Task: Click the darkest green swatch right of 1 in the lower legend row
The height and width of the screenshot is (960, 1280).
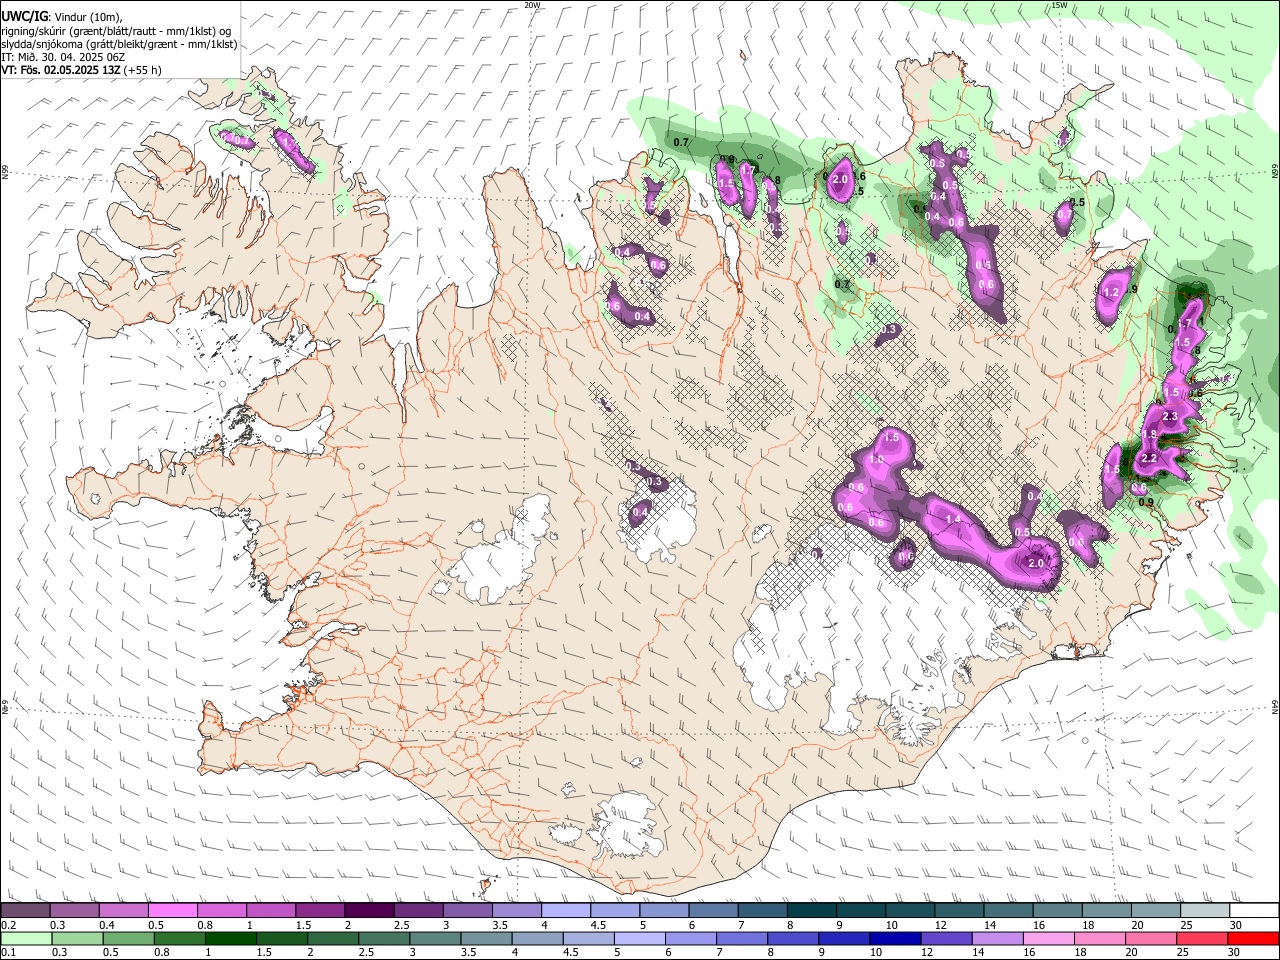Action: 230,938
